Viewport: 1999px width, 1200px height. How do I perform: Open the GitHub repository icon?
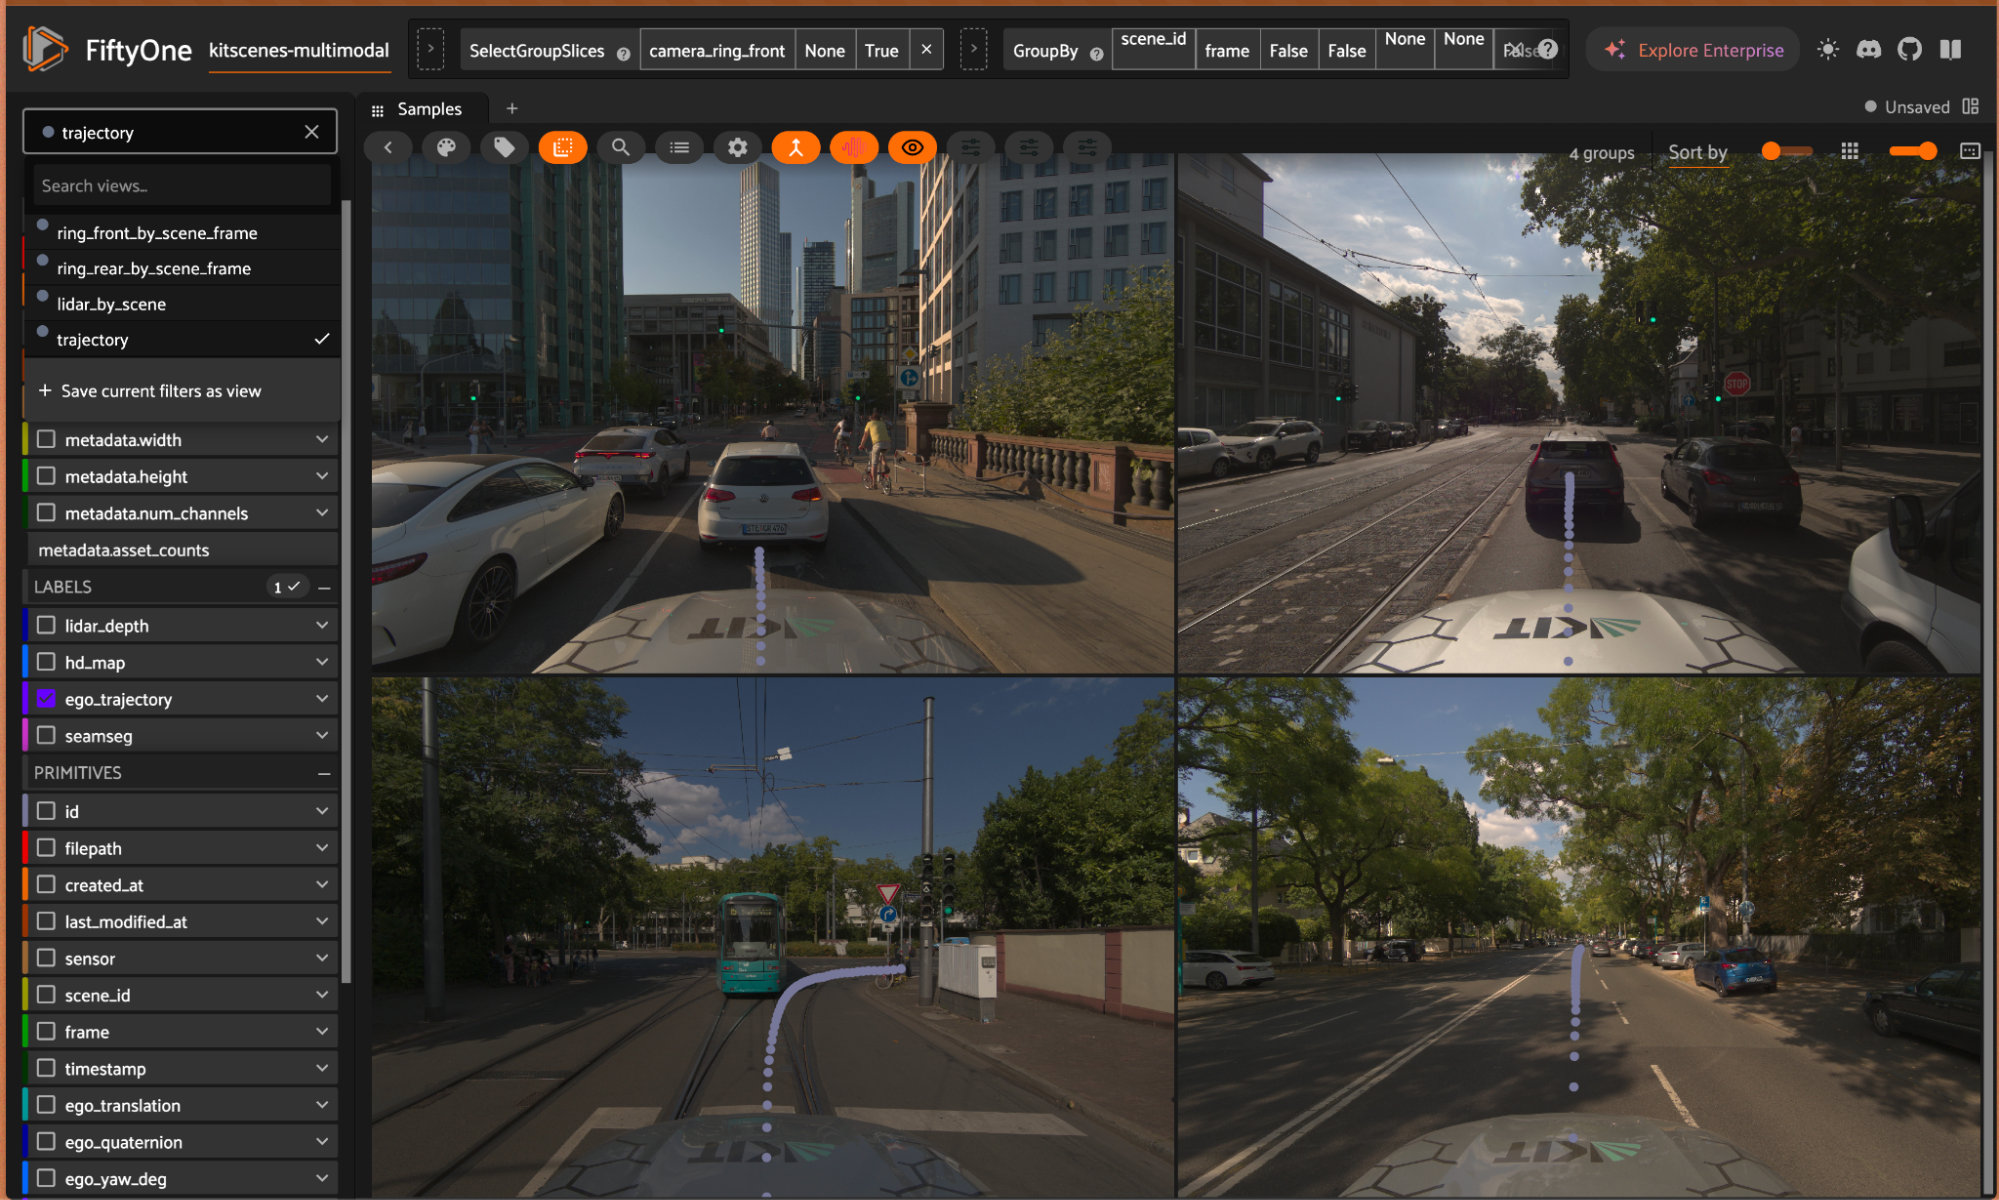pyautogui.click(x=1909, y=49)
